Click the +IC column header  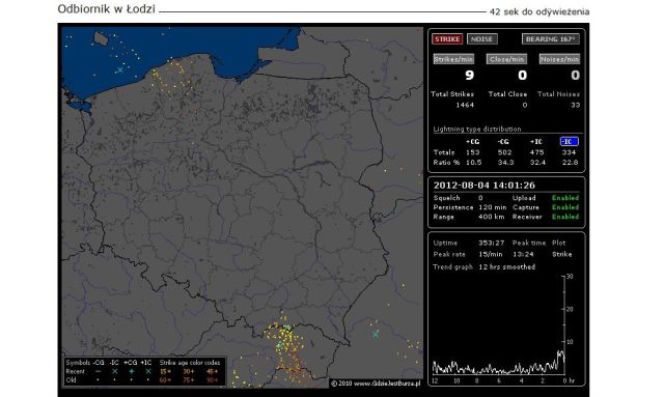pyautogui.click(x=536, y=142)
